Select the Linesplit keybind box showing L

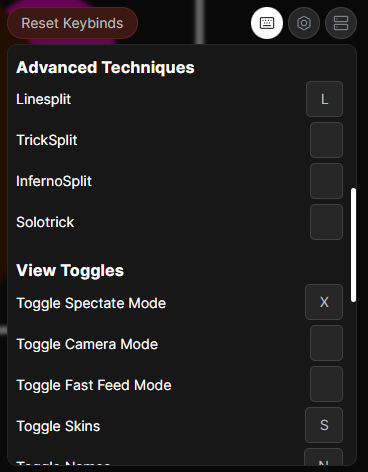click(x=324, y=99)
